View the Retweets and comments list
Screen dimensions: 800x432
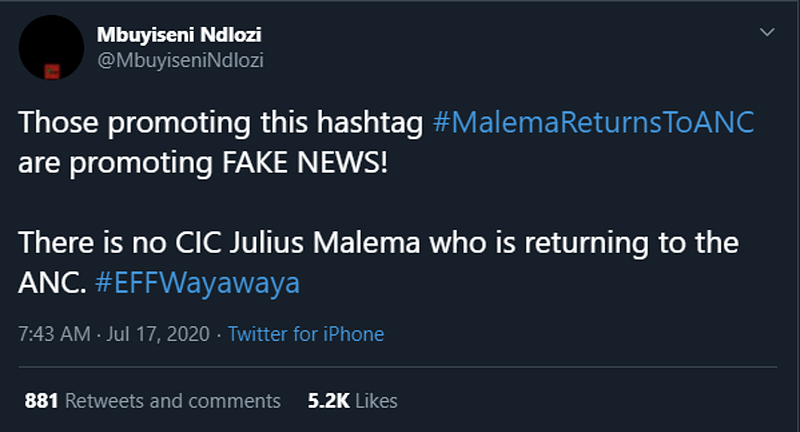[172, 401]
